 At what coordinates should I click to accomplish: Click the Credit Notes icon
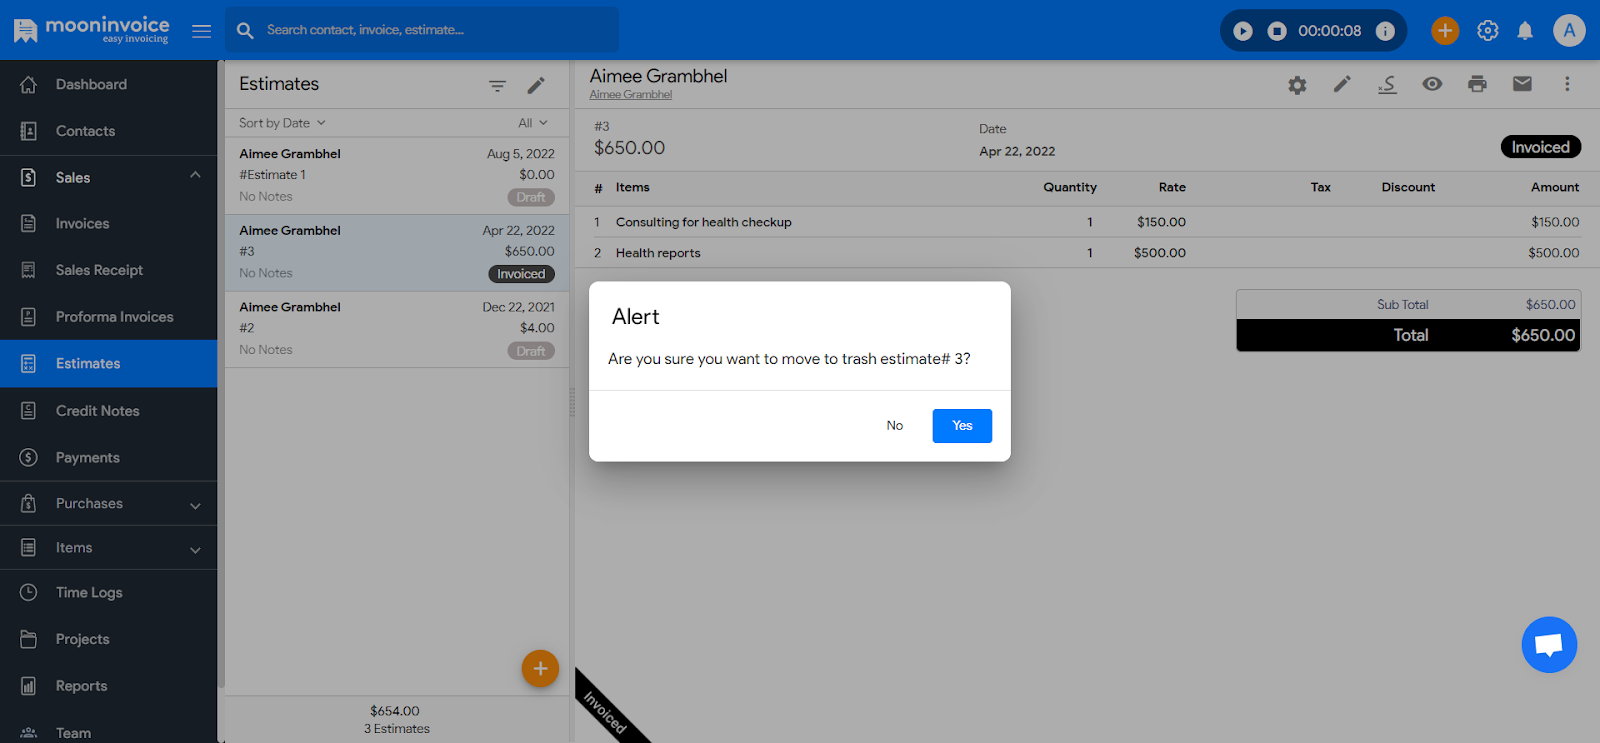28,411
